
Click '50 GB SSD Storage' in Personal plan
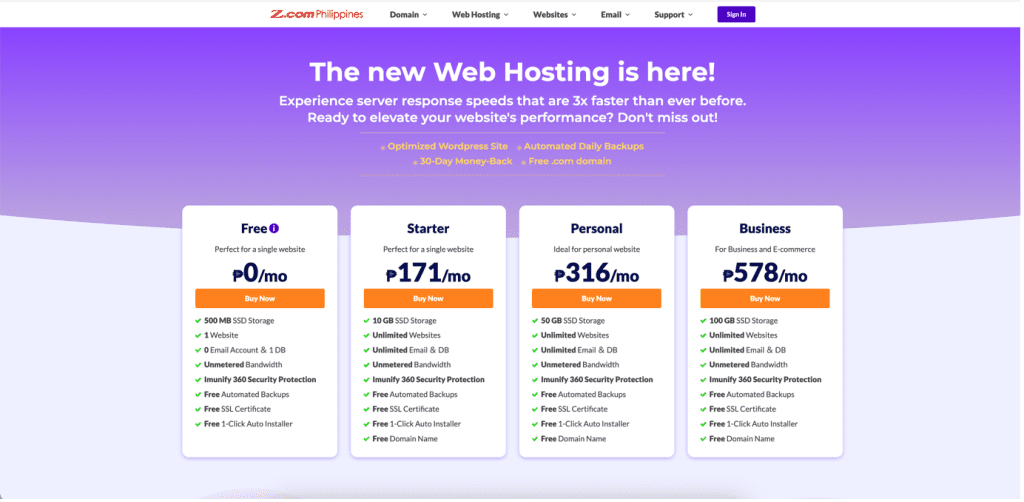(x=573, y=321)
